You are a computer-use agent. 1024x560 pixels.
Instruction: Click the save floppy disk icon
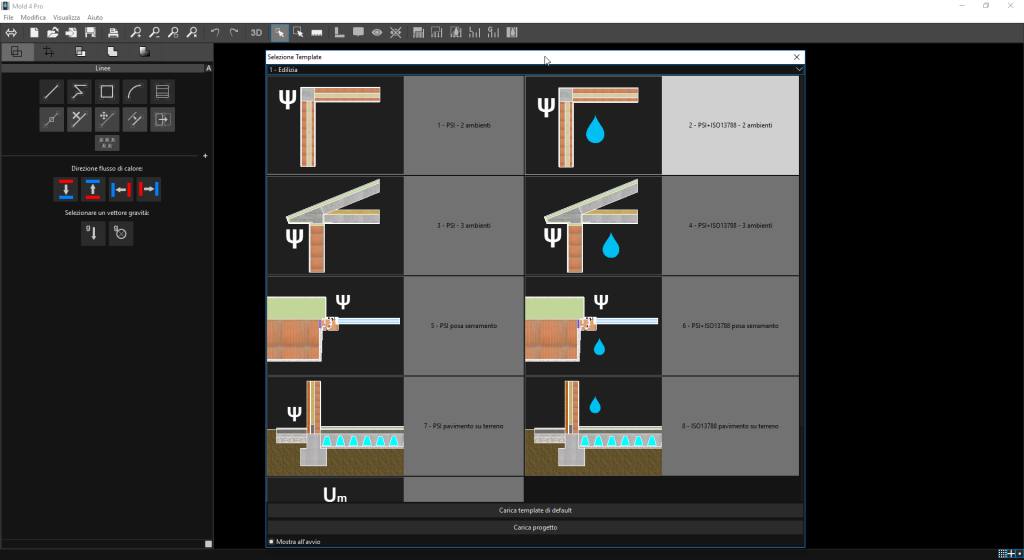tap(90, 32)
